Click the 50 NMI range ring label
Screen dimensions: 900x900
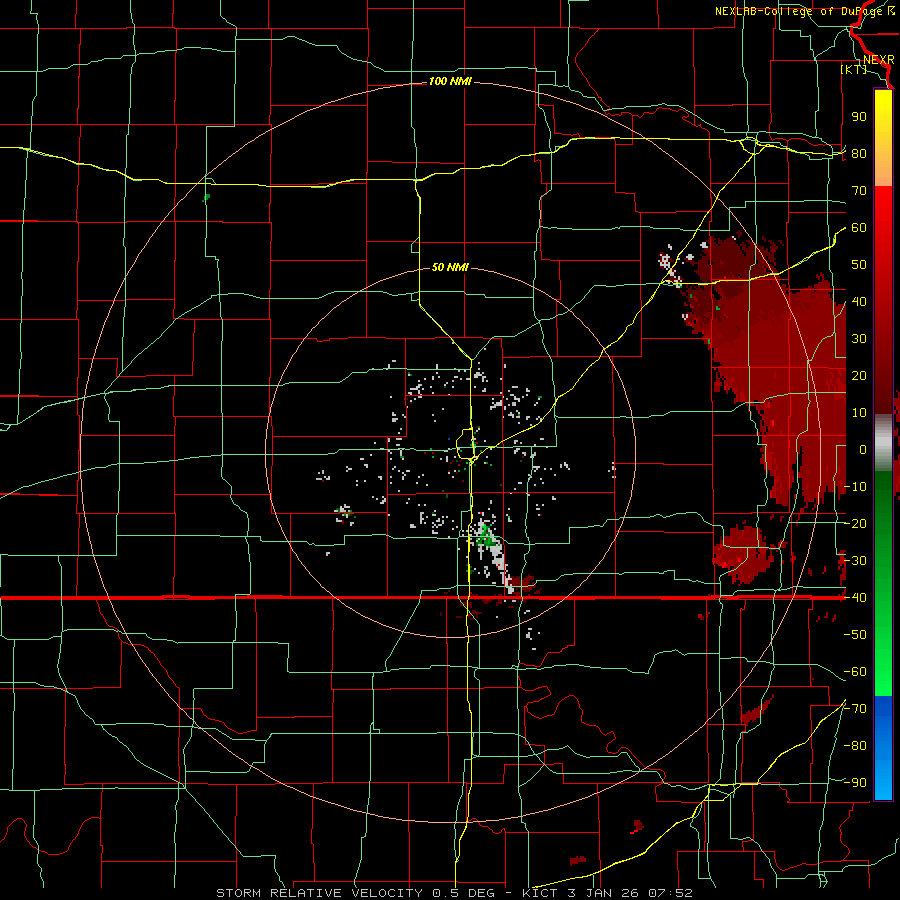click(x=450, y=267)
